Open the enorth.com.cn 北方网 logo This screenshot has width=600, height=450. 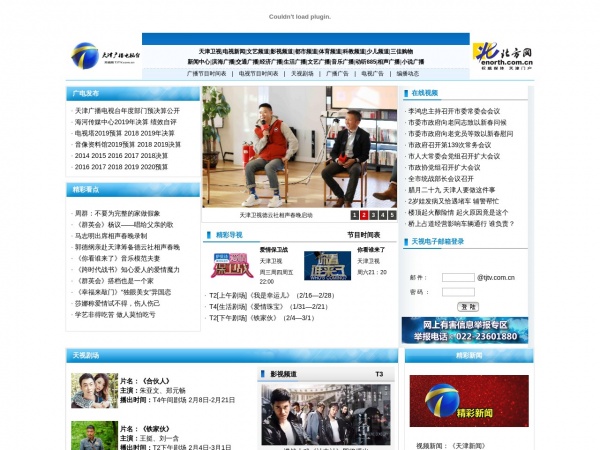(502, 56)
